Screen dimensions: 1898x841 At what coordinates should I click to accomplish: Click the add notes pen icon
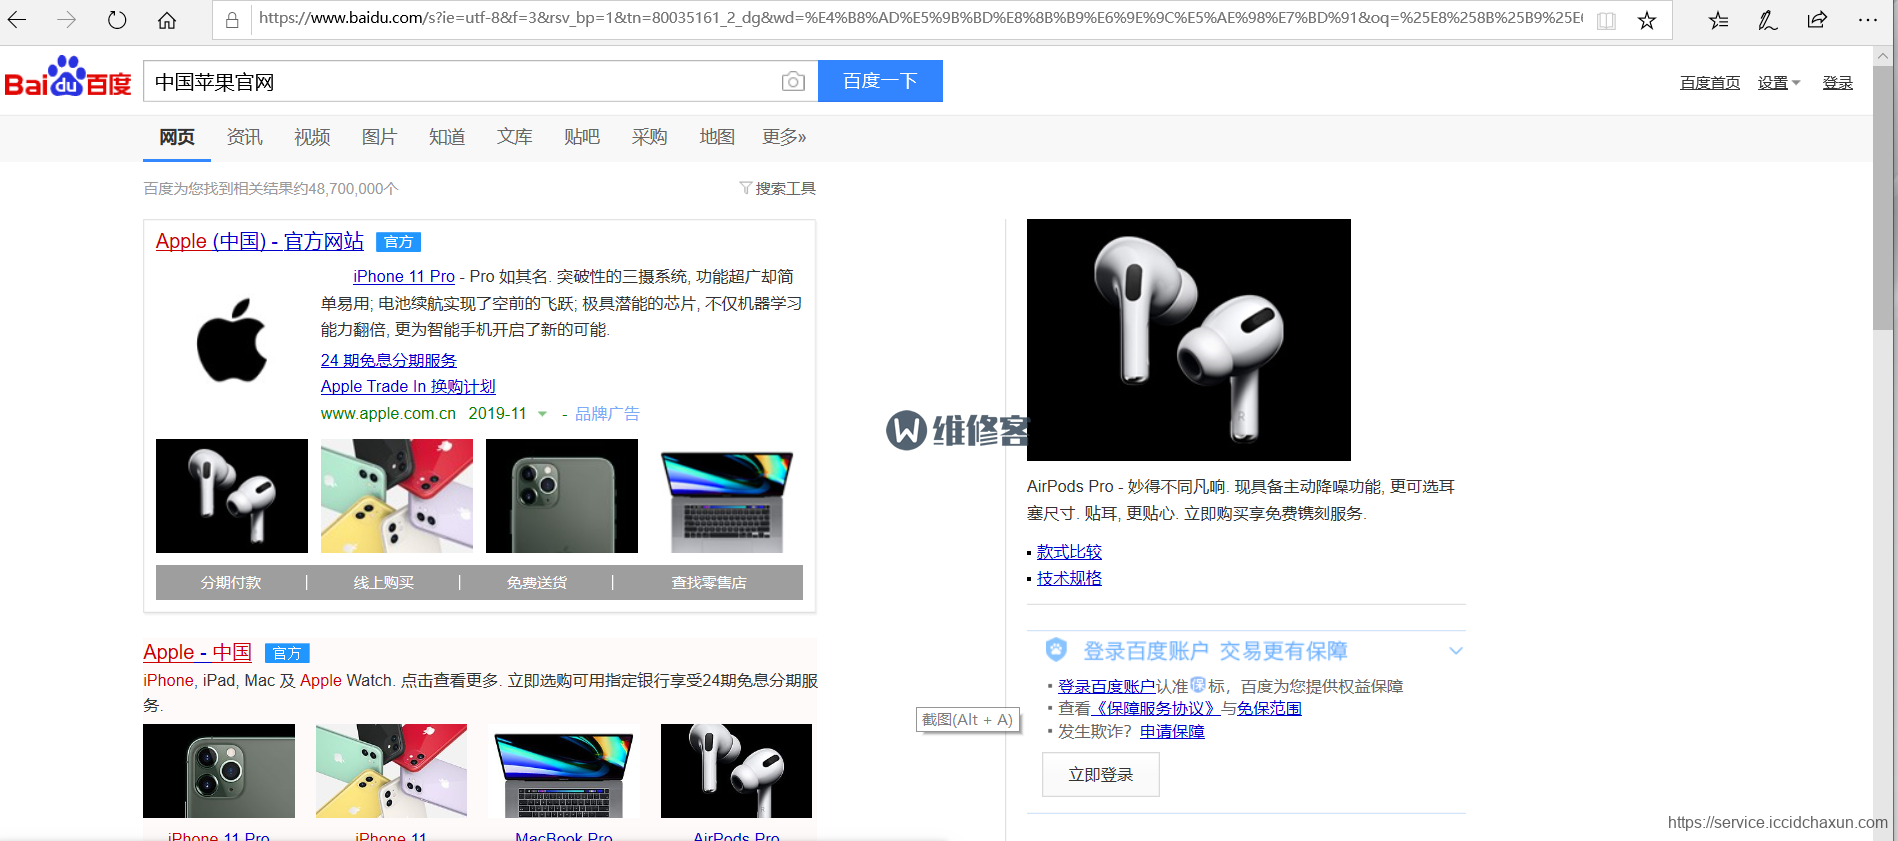pos(1768,20)
